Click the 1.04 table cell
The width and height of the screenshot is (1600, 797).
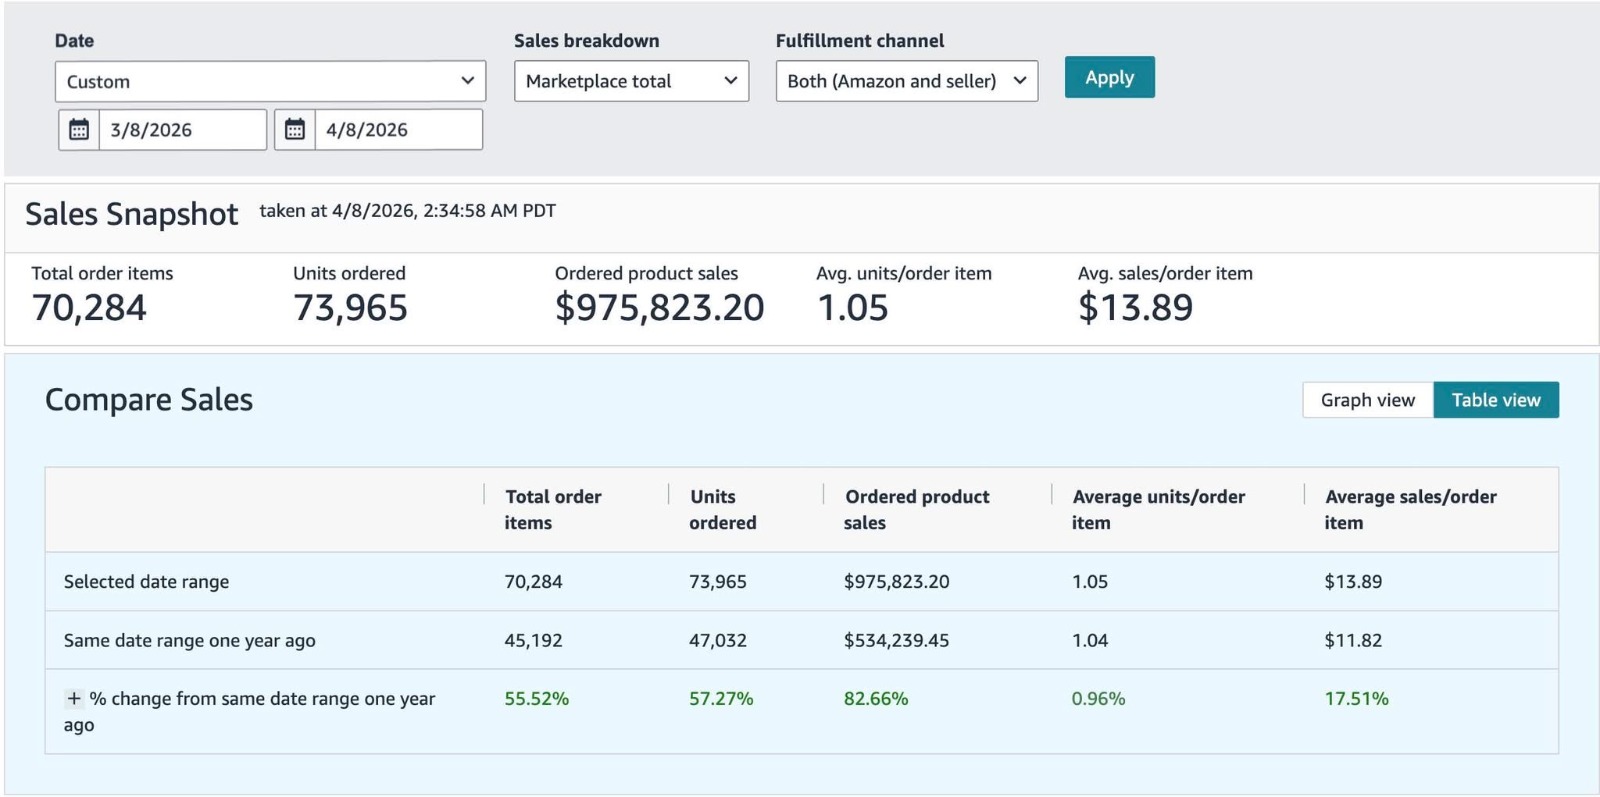pos(1090,641)
